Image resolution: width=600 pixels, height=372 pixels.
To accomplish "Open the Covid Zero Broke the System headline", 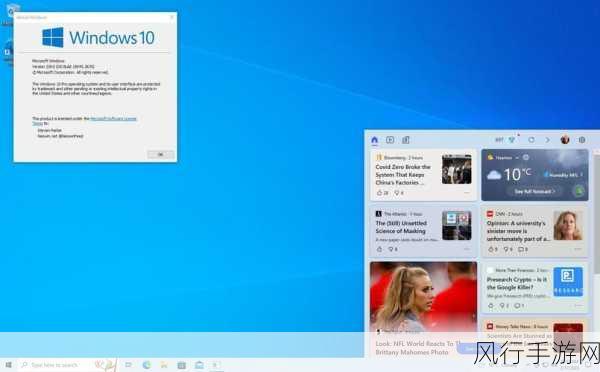I will click(403, 175).
